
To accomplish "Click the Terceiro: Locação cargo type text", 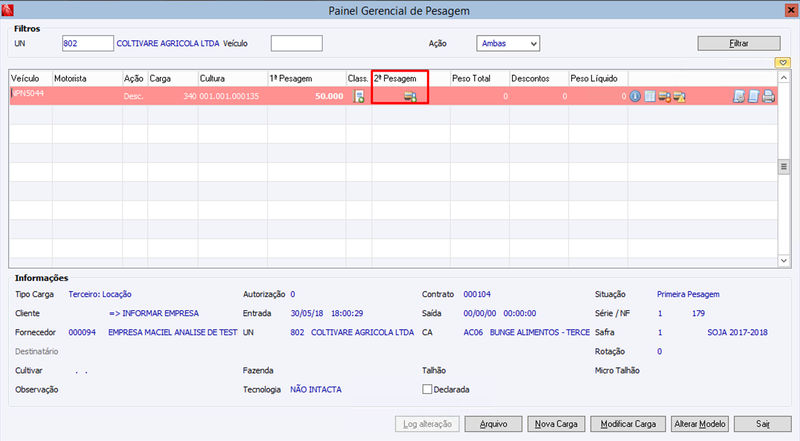I will (x=100, y=295).
